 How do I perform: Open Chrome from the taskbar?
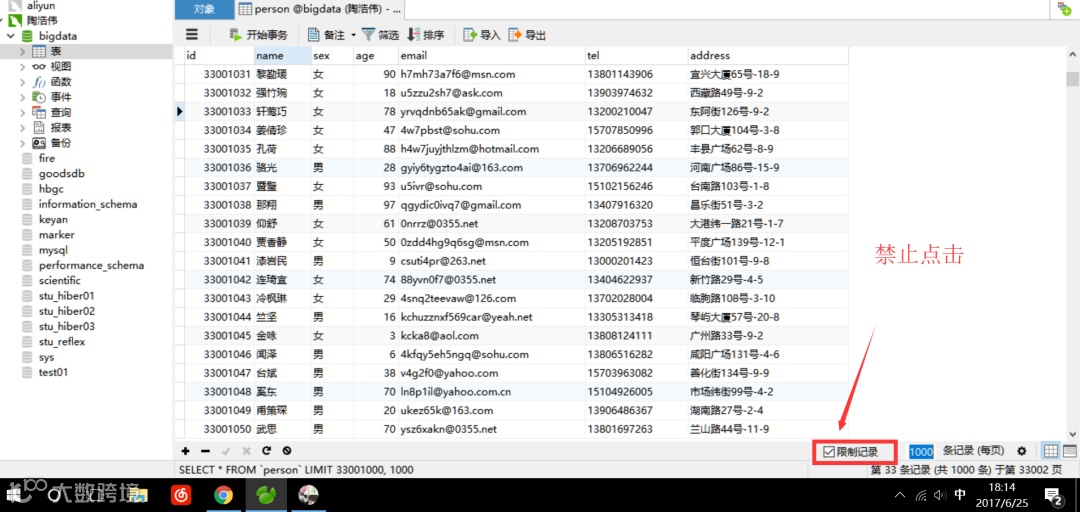222,495
